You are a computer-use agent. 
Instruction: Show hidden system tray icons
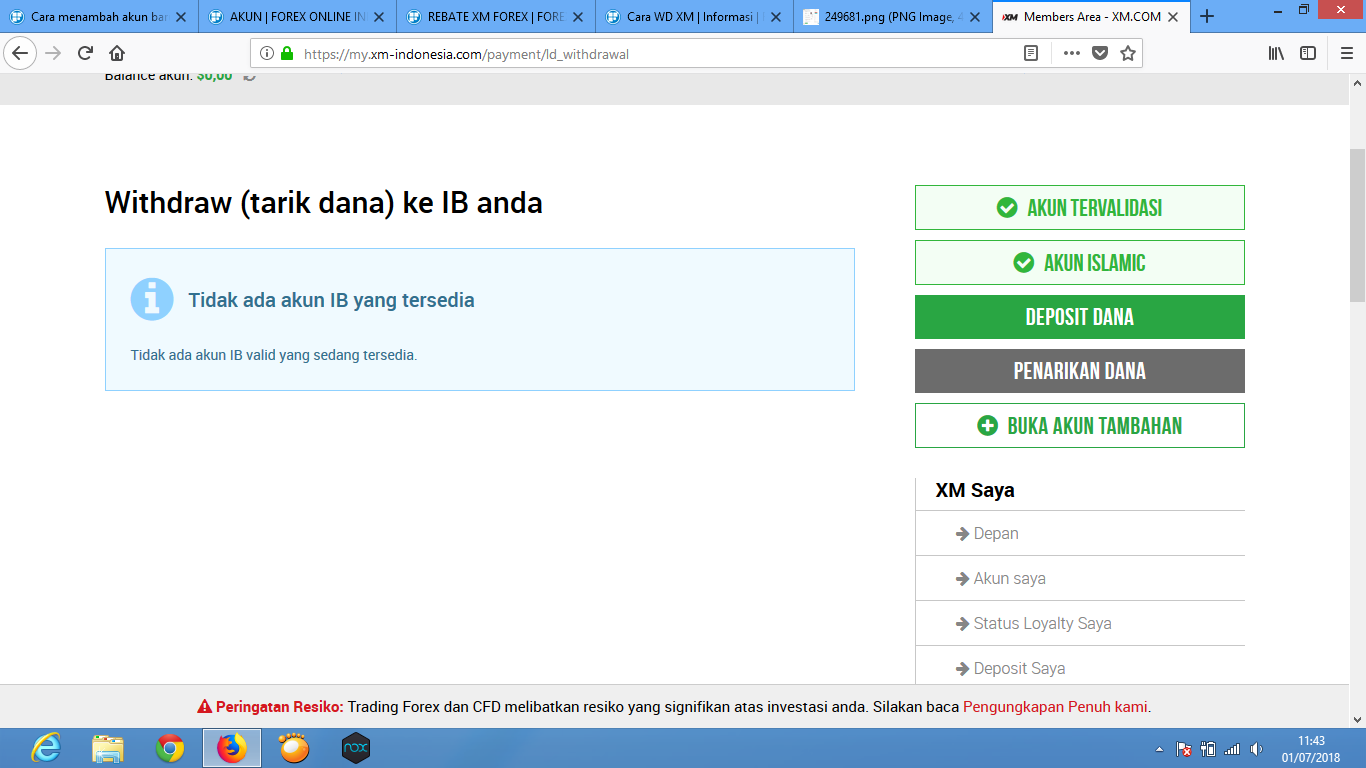pyautogui.click(x=1159, y=748)
